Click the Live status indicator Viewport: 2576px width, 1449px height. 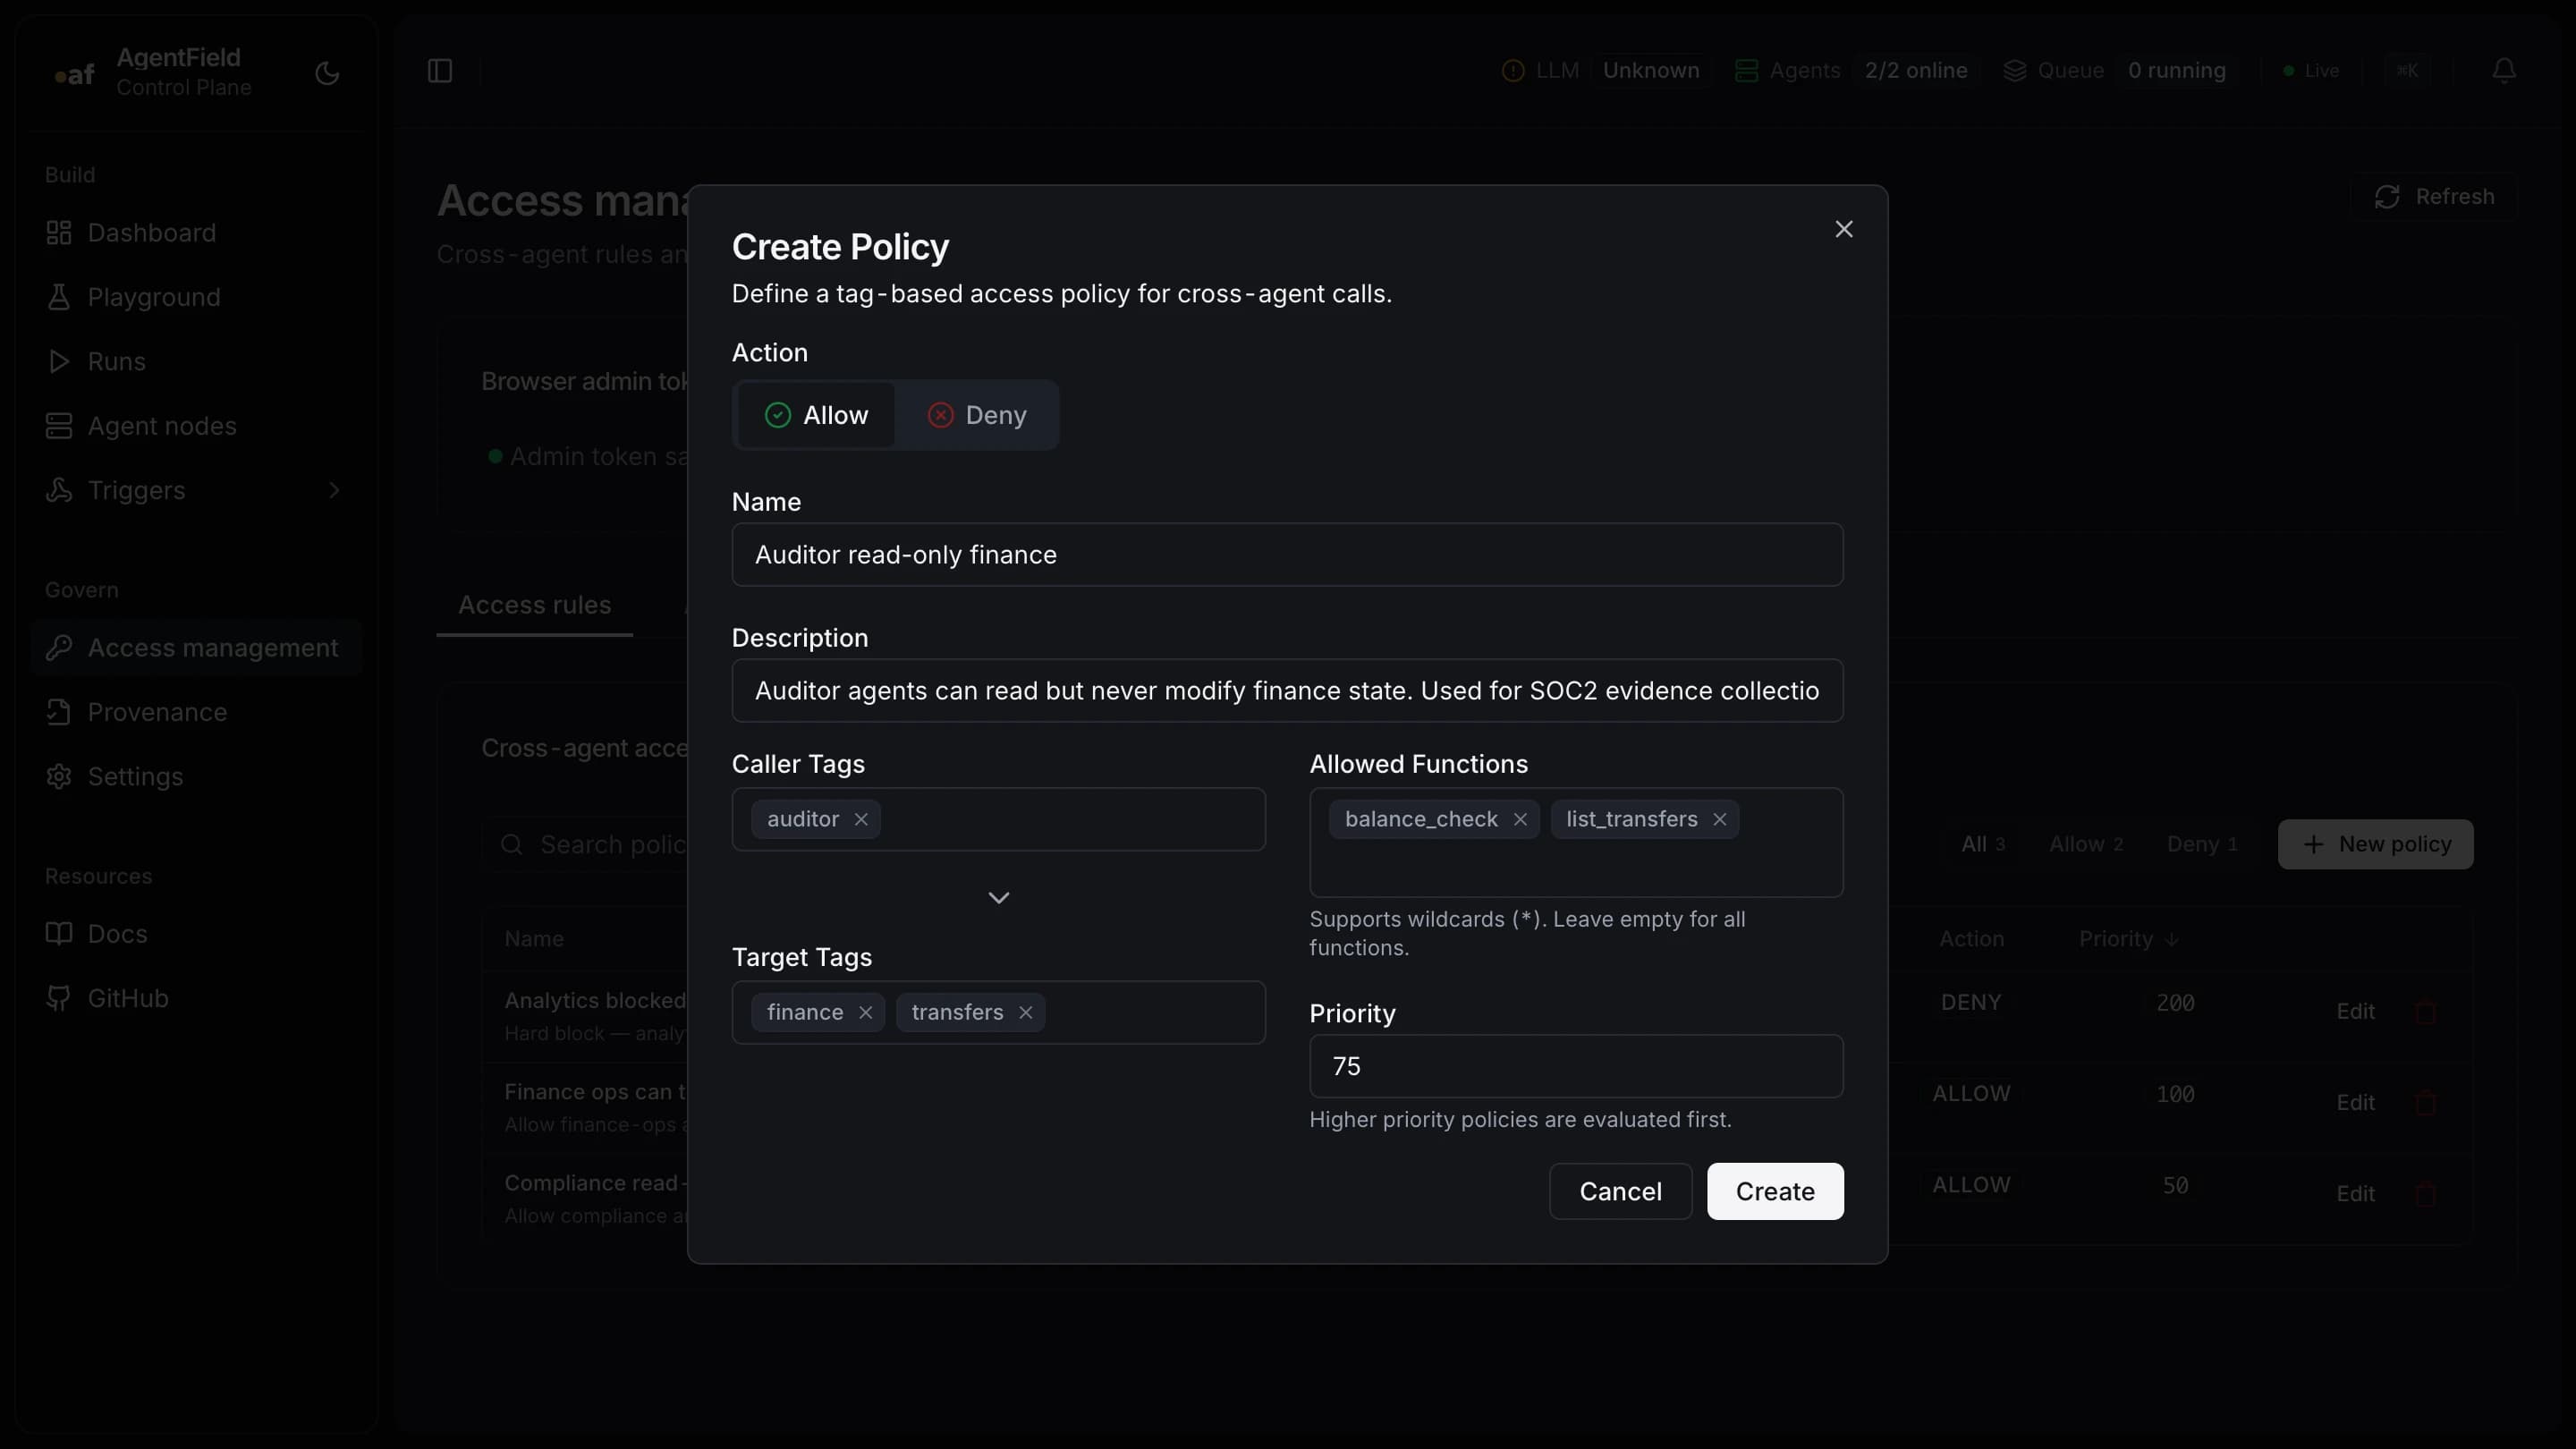point(2311,71)
